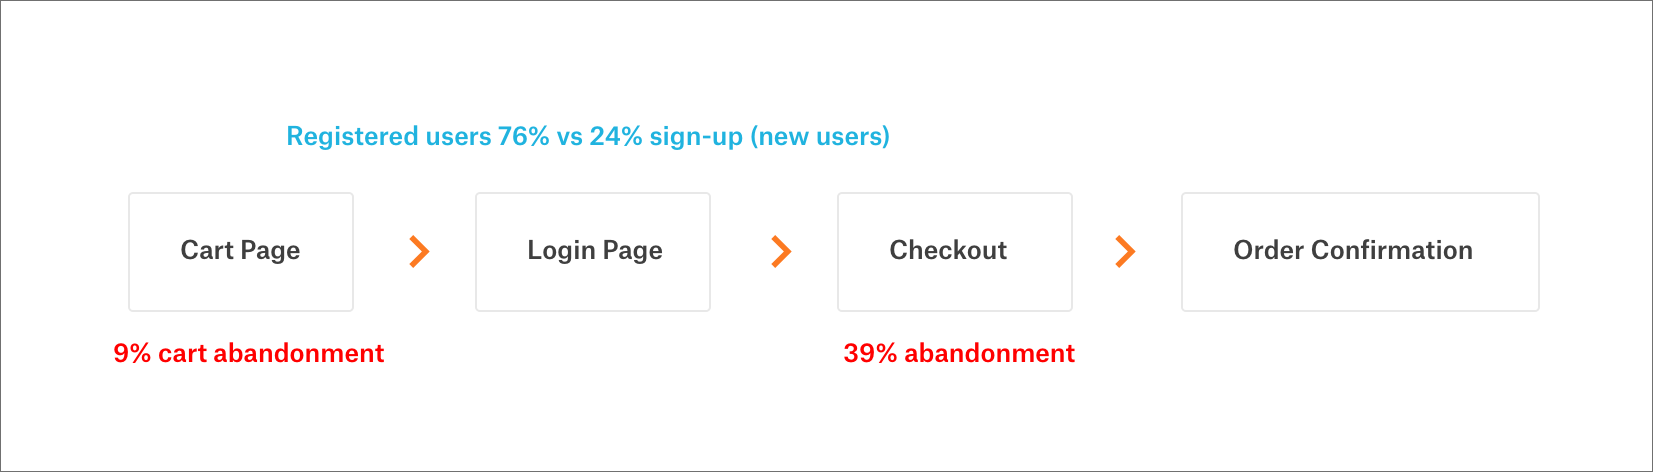1653x472 pixels.
Task: Select the Login Page step box
Action: [x=593, y=252]
